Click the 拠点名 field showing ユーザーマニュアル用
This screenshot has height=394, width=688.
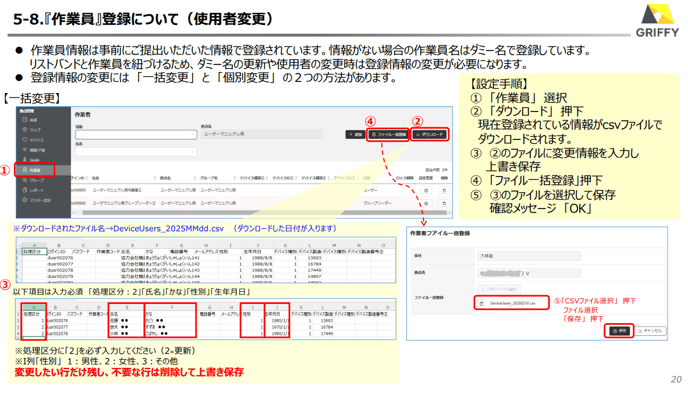pyautogui.click(x=262, y=134)
